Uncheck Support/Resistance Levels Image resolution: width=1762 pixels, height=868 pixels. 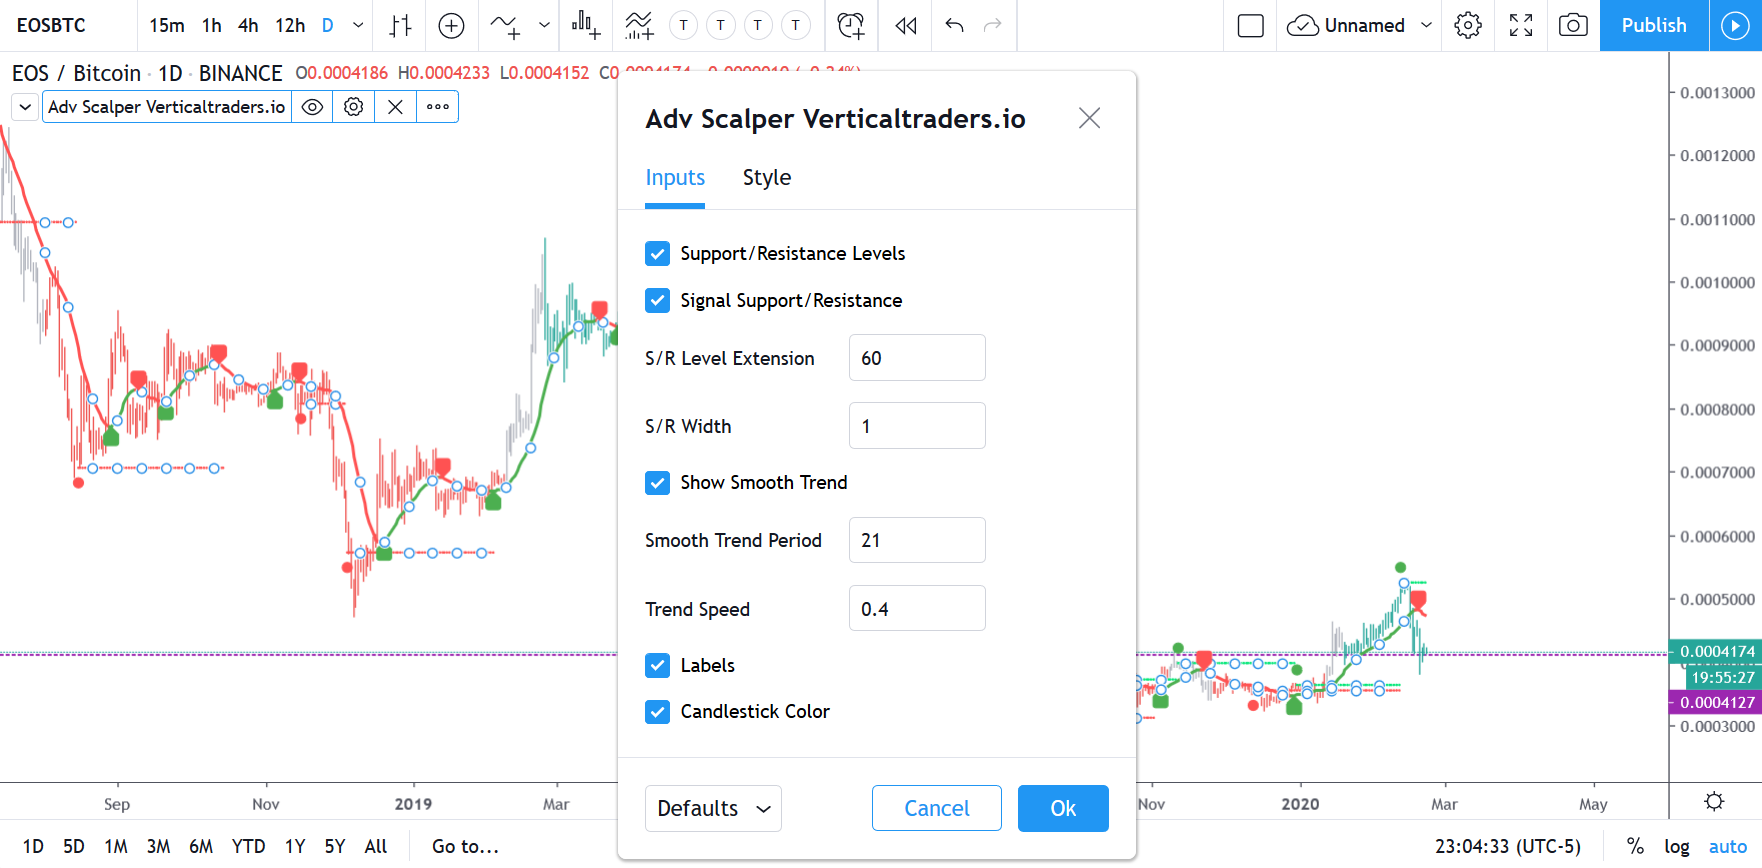tap(657, 254)
